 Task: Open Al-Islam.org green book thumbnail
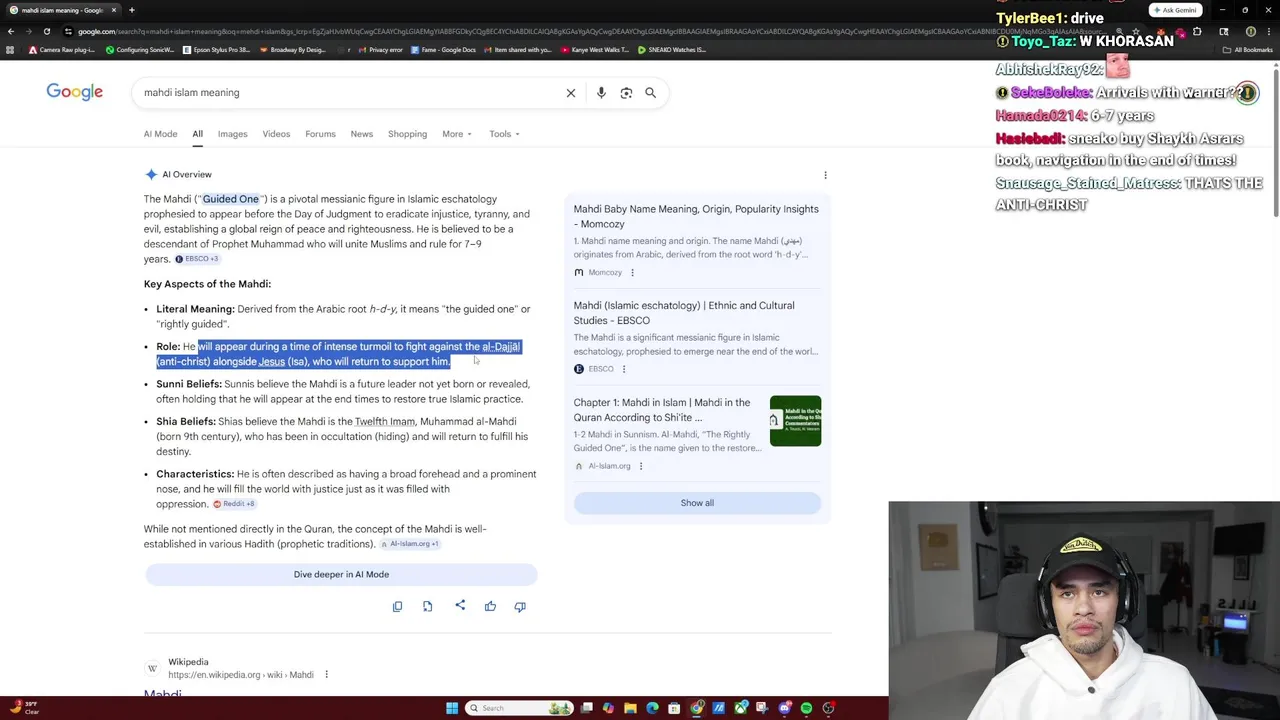[795, 421]
